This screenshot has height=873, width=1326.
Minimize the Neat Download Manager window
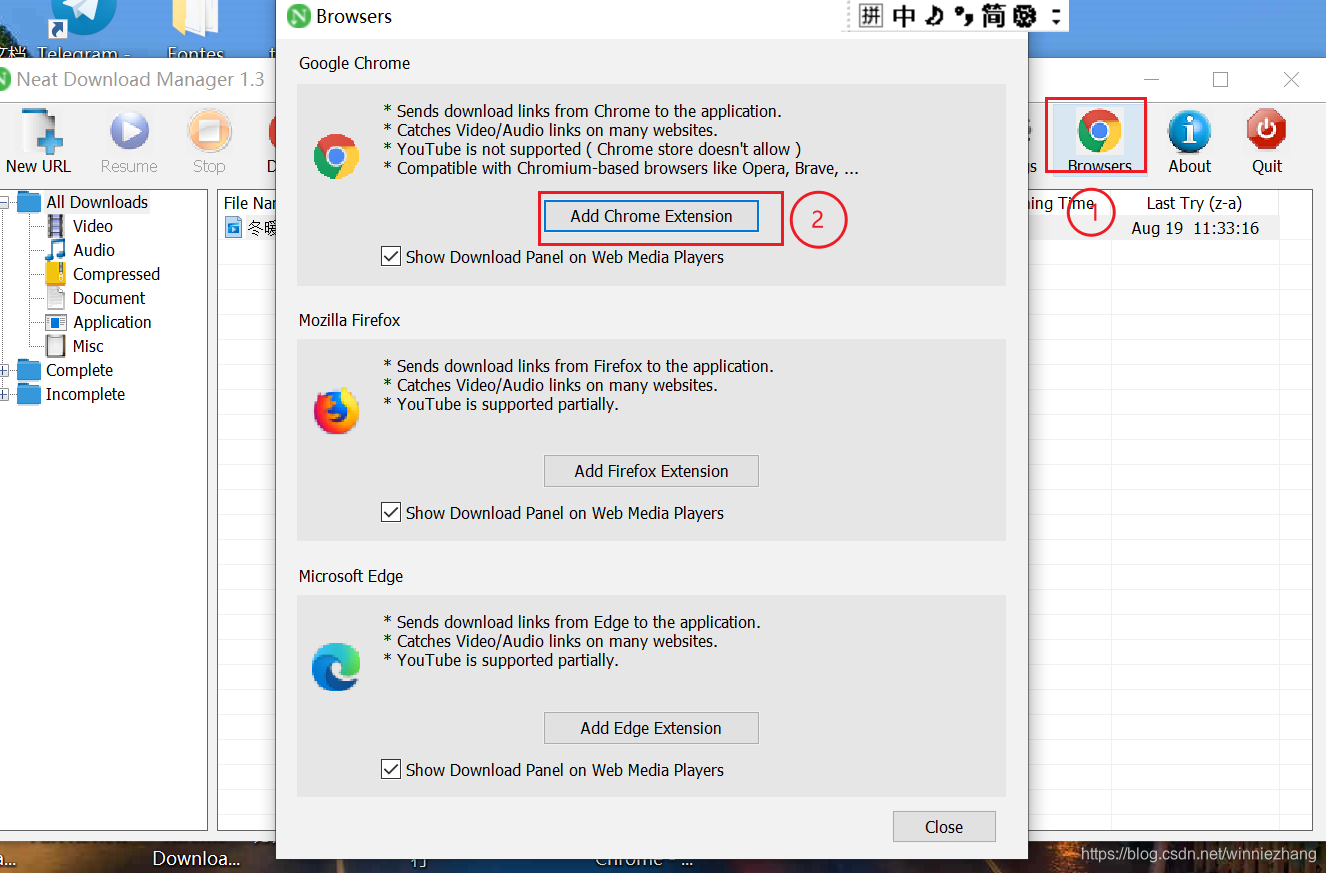coord(1150,80)
